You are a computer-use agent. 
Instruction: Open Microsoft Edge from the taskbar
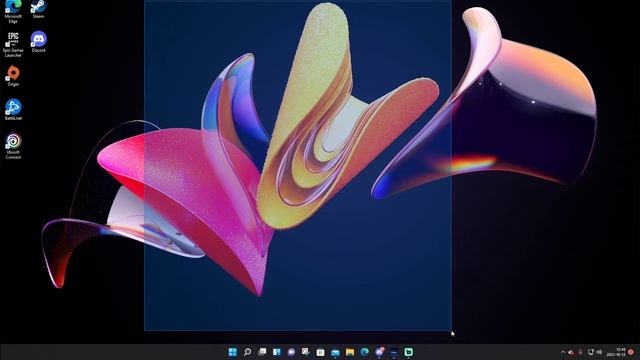(364, 352)
